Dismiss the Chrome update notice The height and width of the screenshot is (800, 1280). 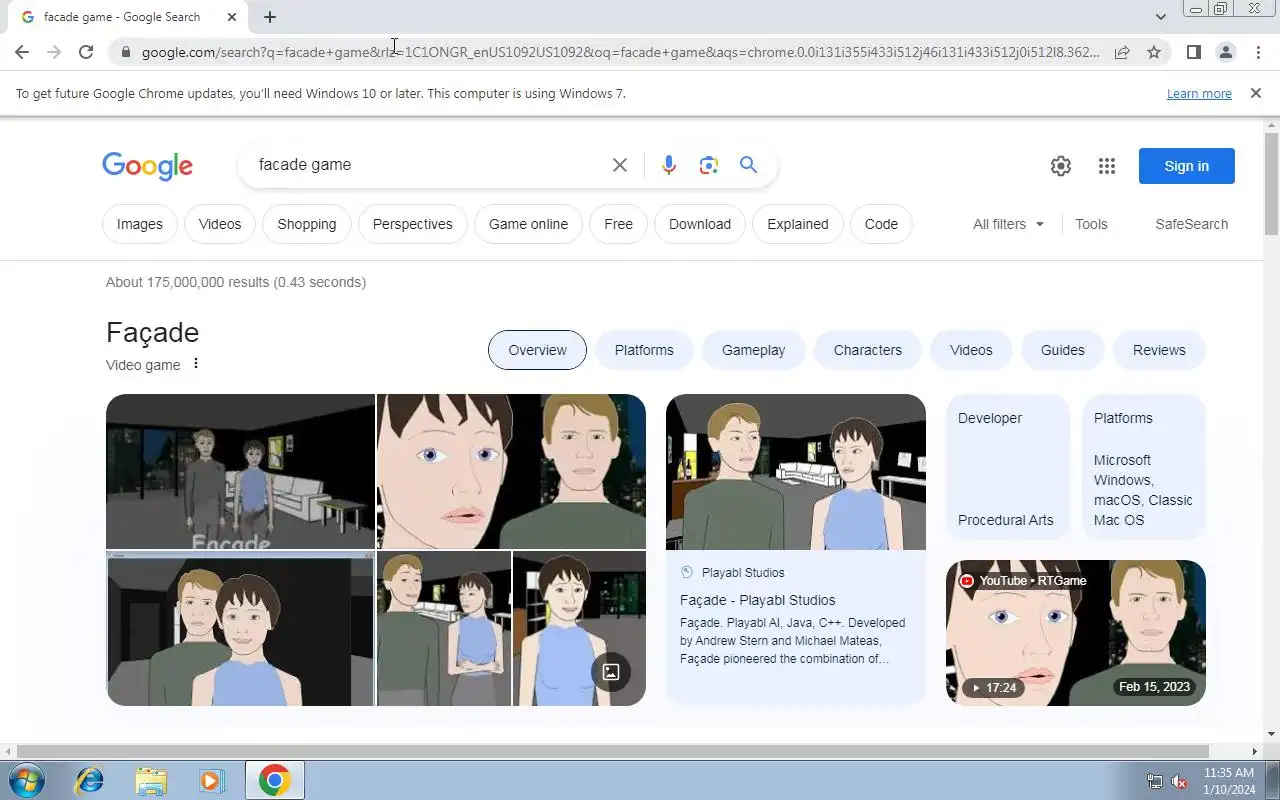tap(1255, 93)
